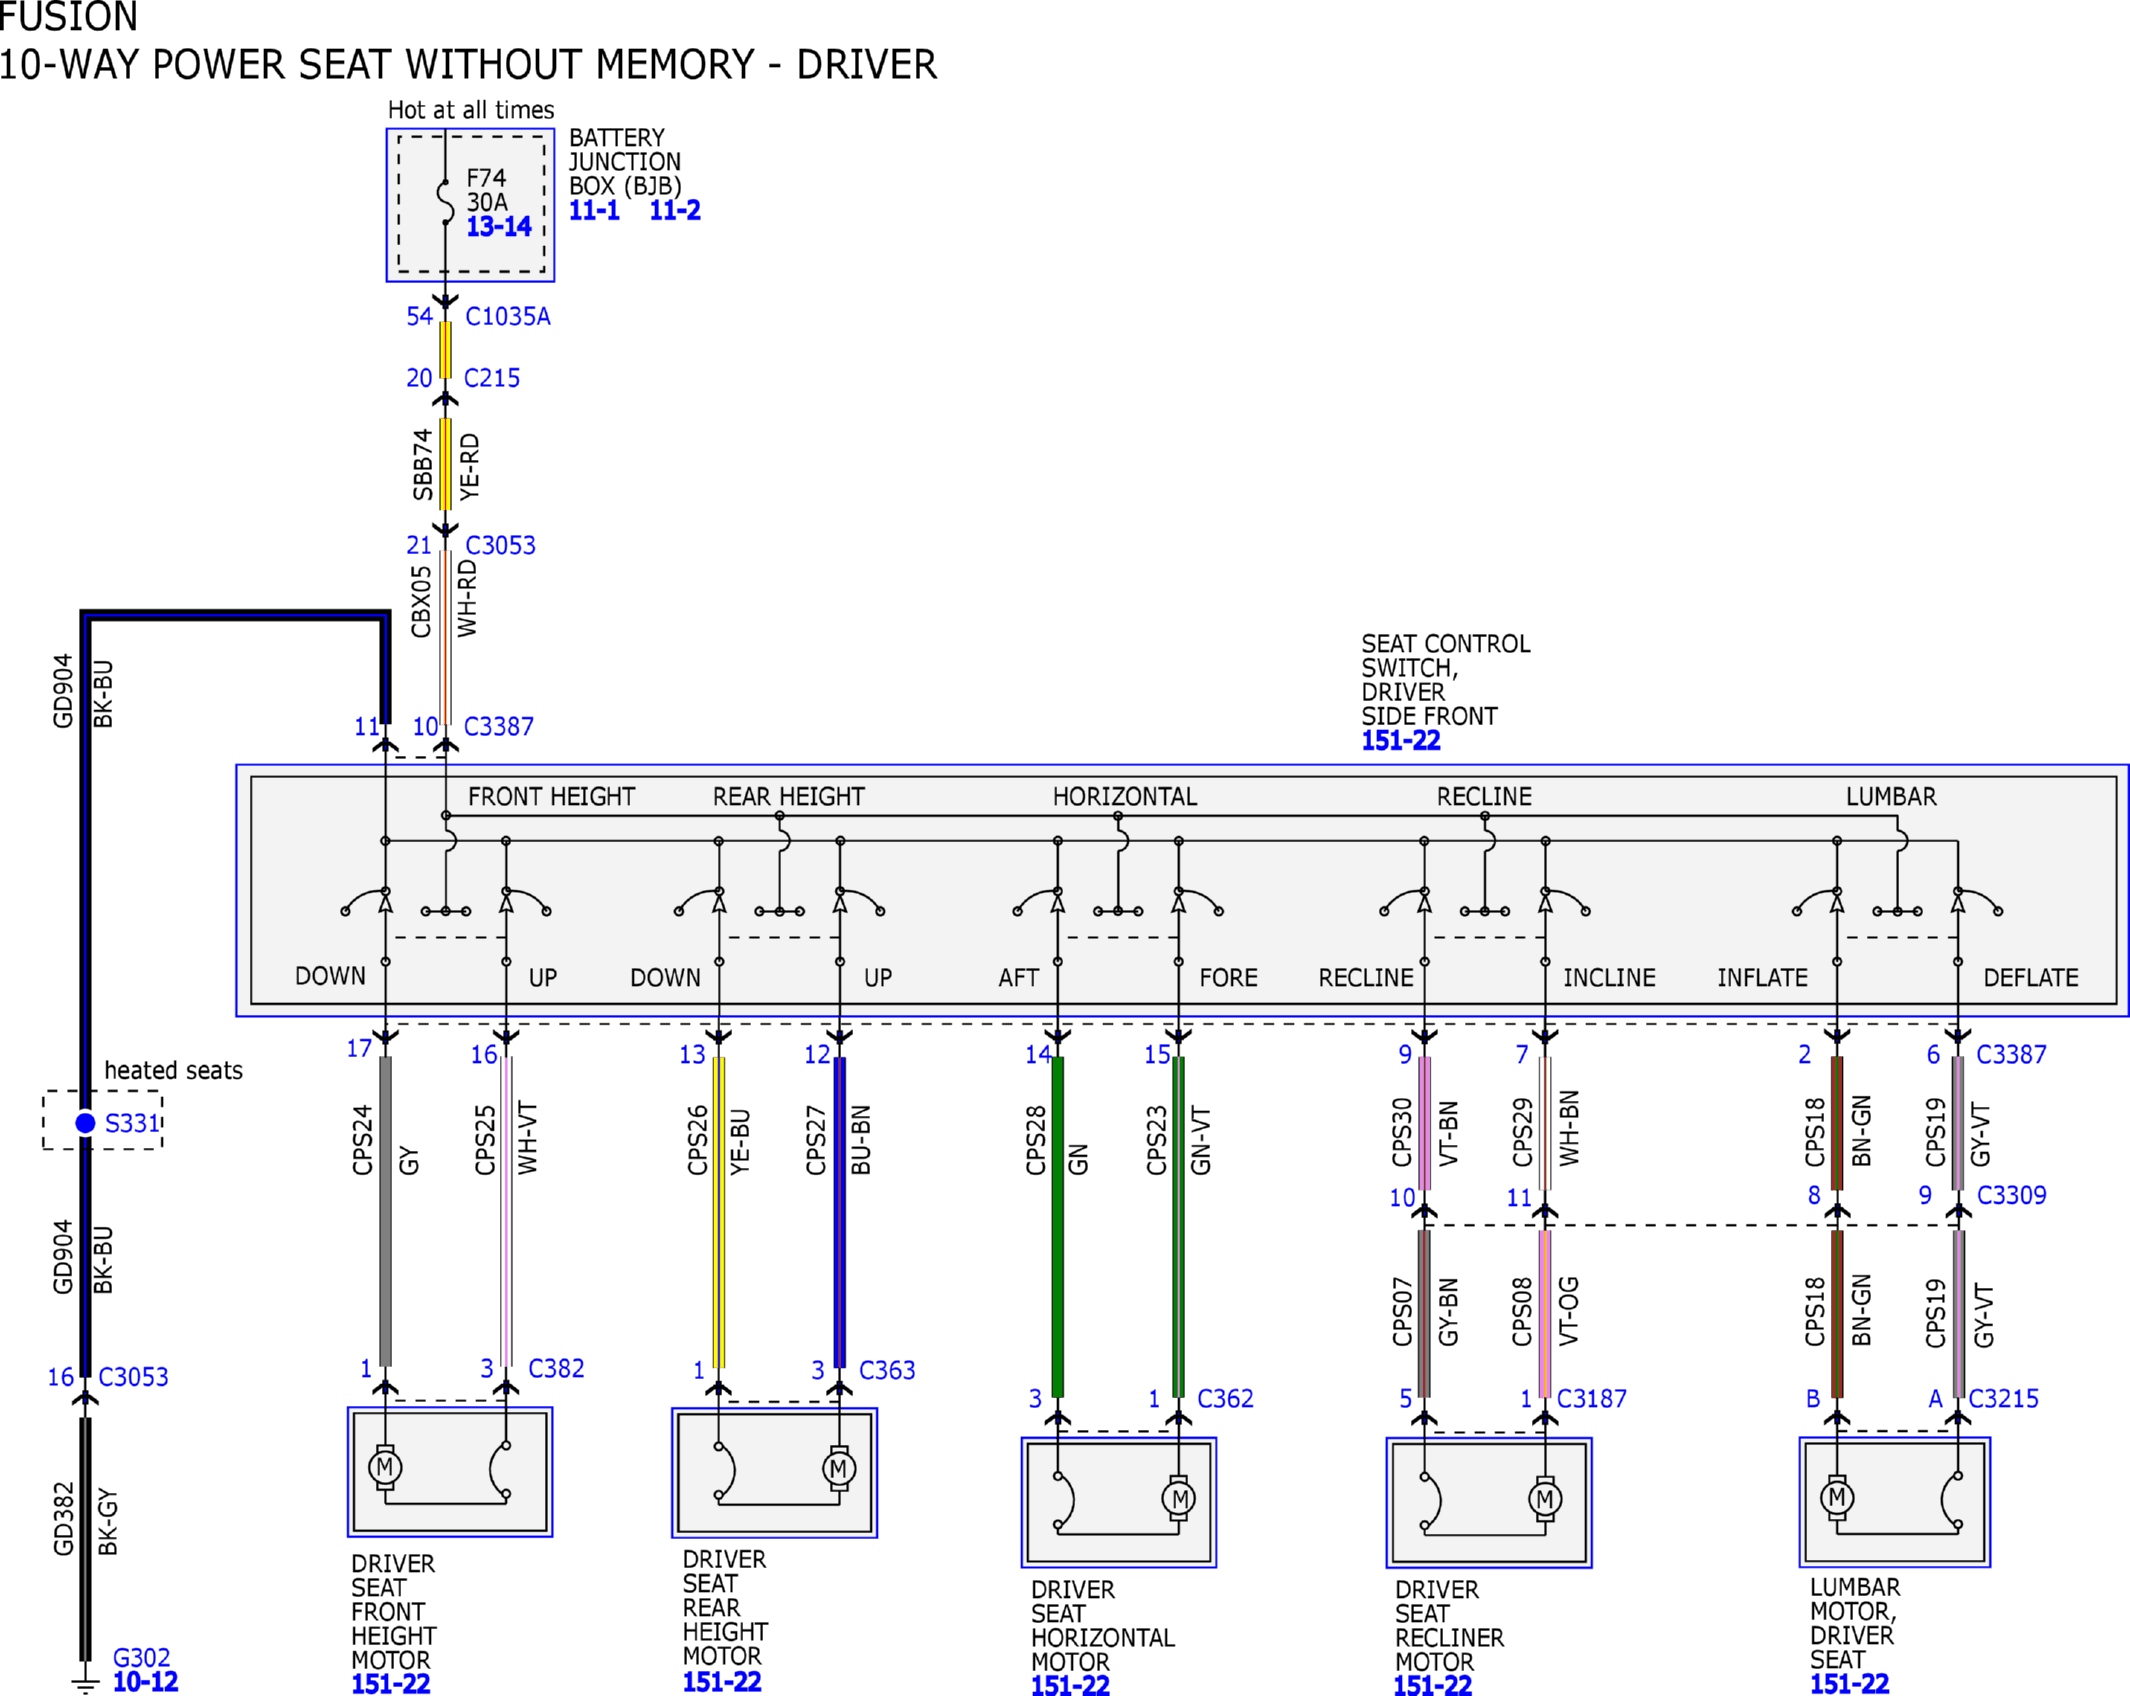Image resolution: width=2130 pixels, height=1696 pixels.
Task: Click the GD382 circuit label
Action: click(64, 1519)
